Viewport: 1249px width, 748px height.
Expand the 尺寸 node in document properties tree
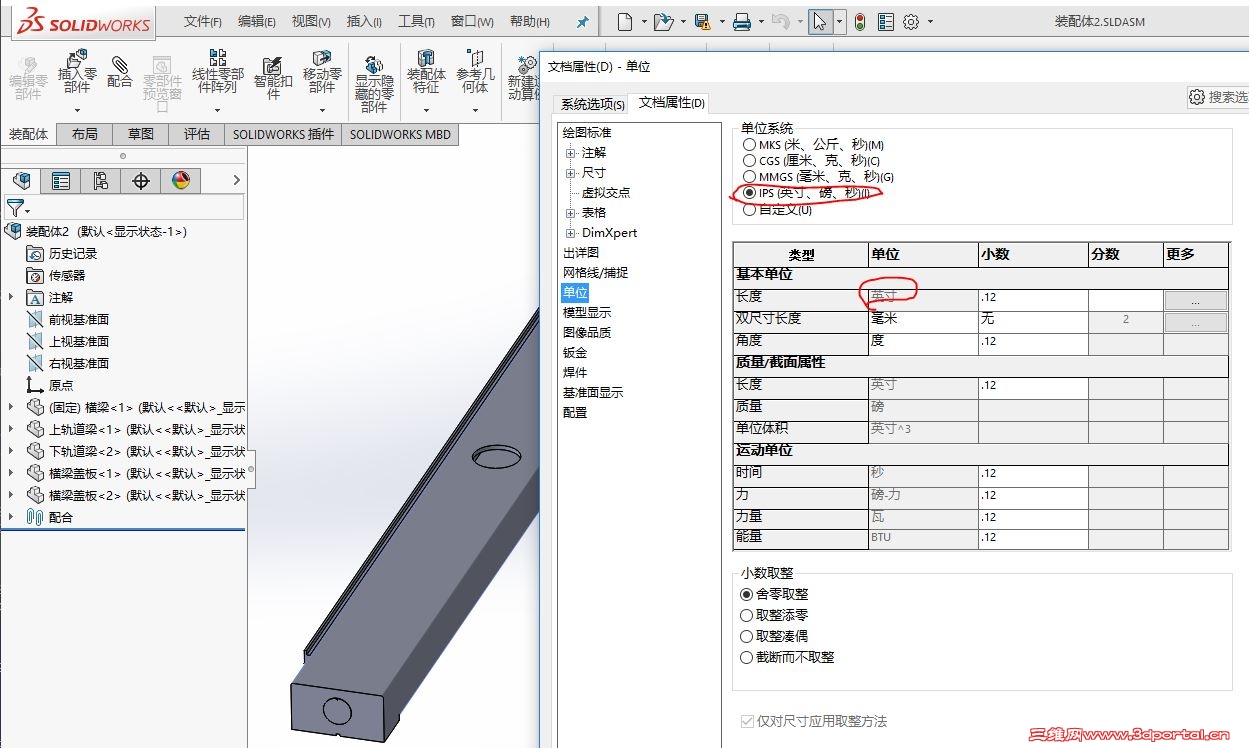(571, 173)
